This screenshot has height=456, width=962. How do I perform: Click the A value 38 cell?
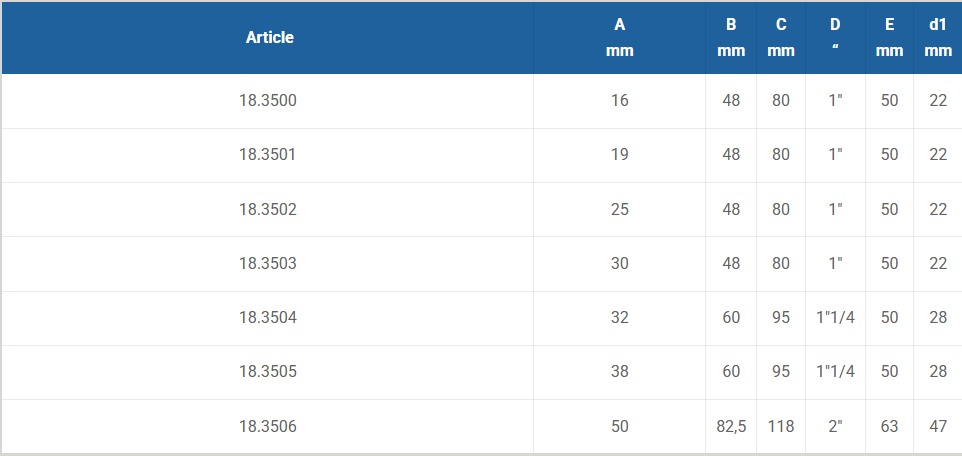click(619, 372)
